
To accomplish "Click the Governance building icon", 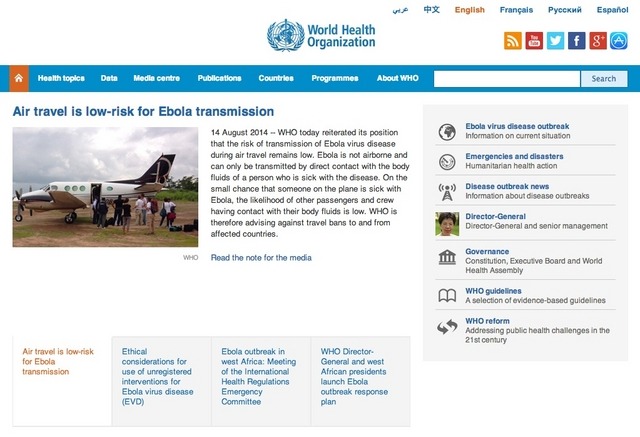I will point(447,258).
